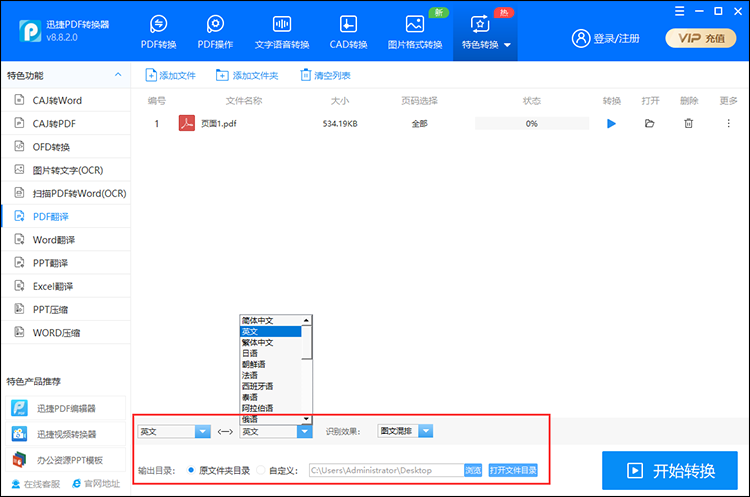
Task: Choose 简体中文 from language list
Action: pyautogui.click(x=271, y=320)
